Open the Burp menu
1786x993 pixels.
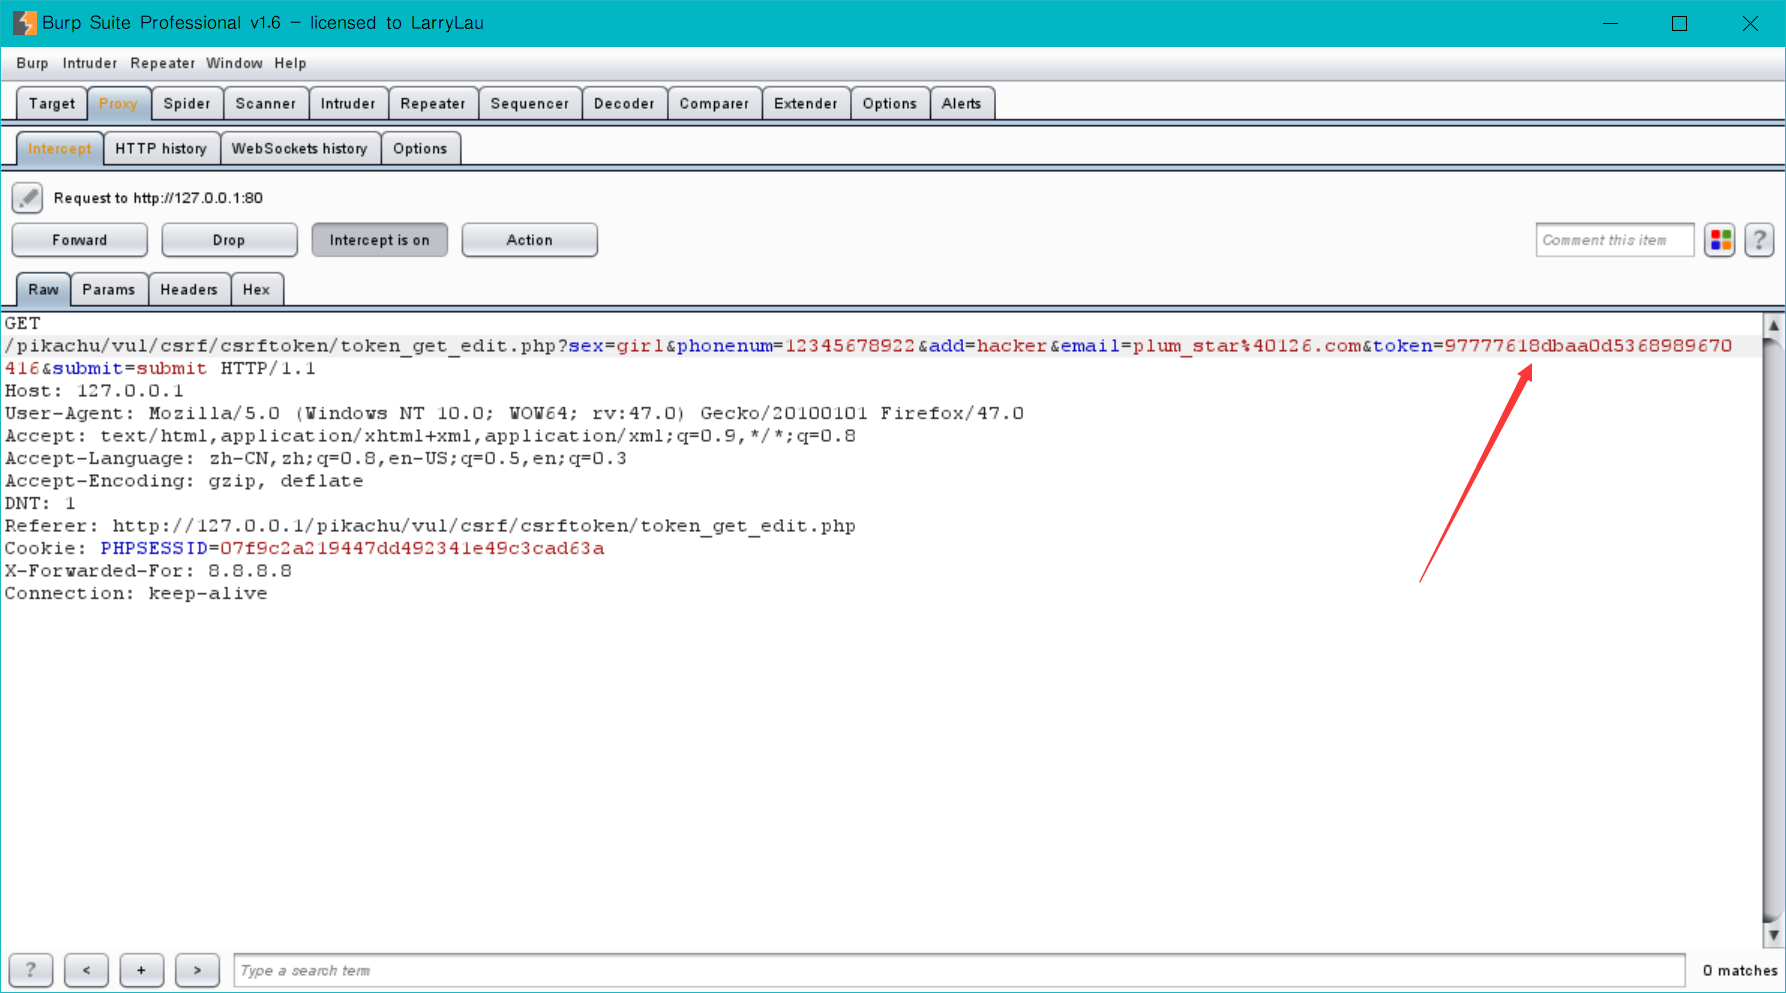32,63
